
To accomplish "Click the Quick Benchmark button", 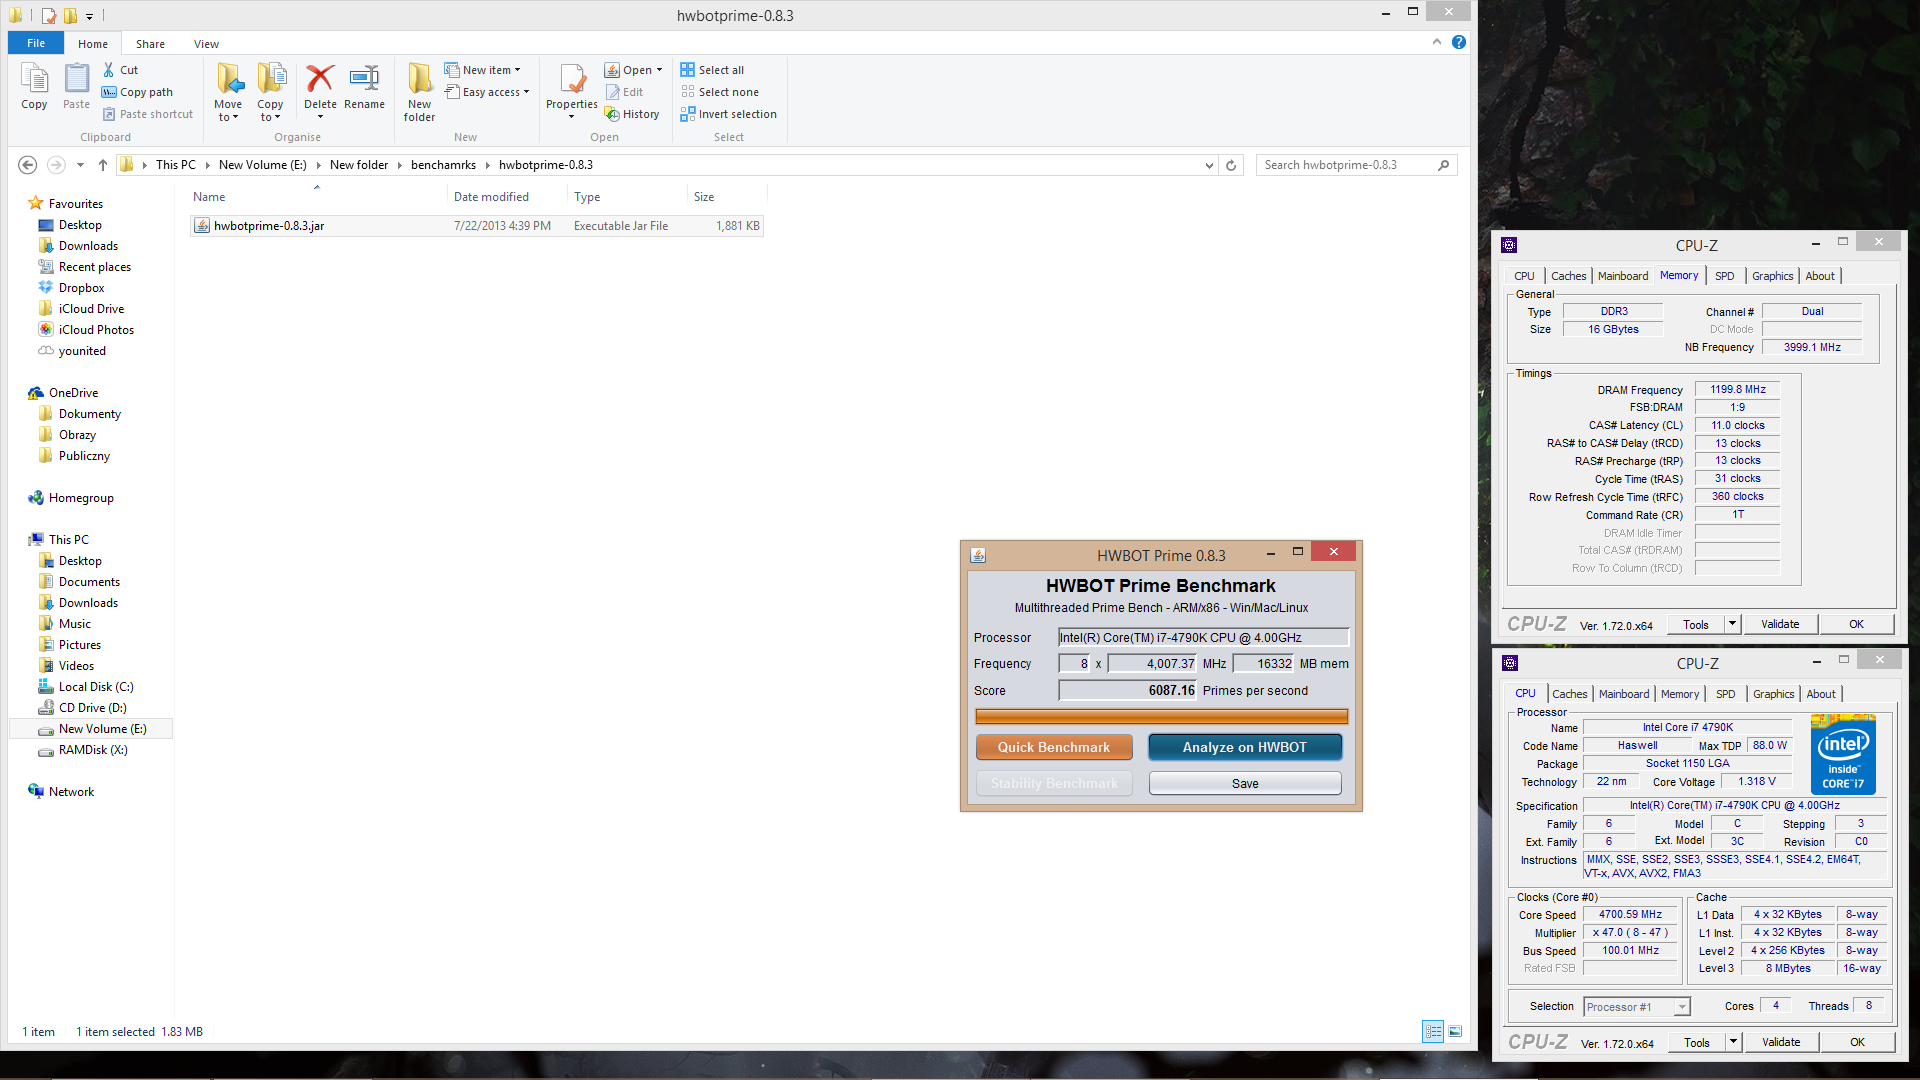I will [1054, 747].
